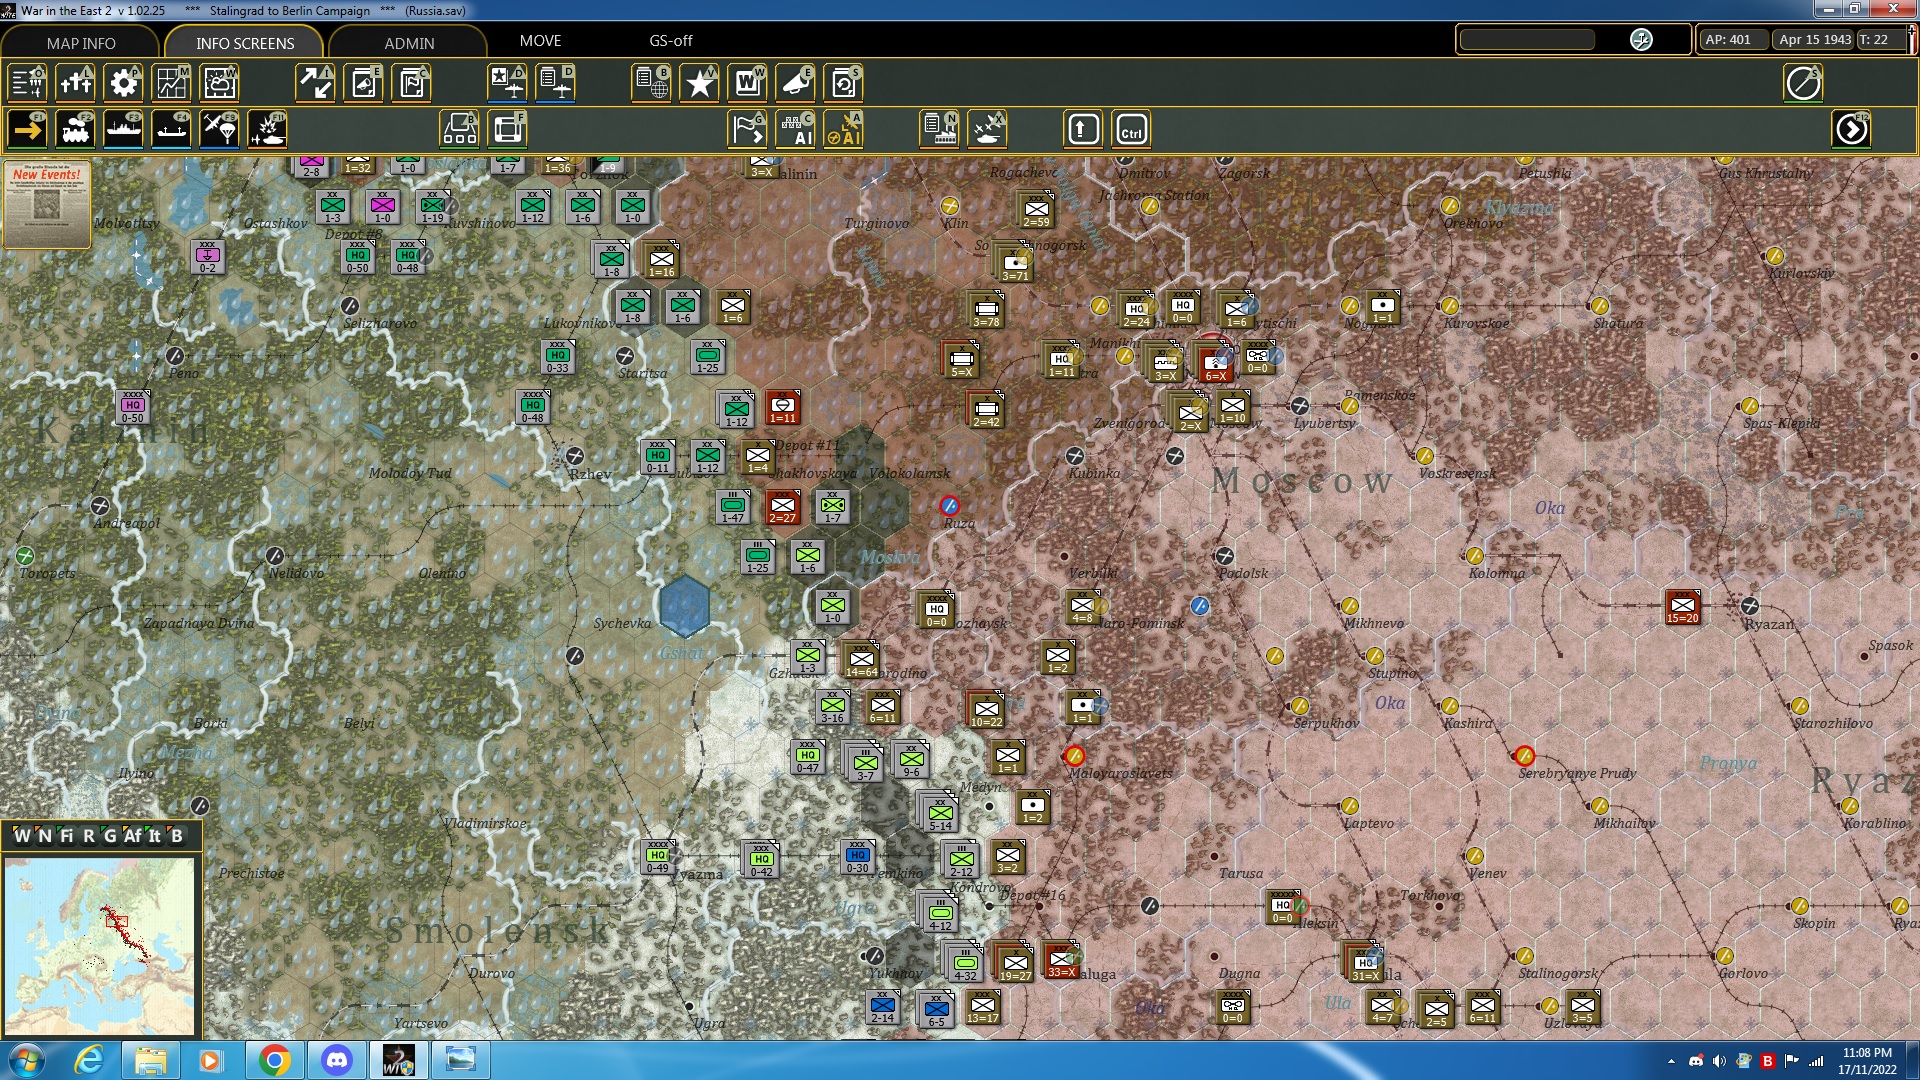Click the Save game icon (S)
Image resolution: width=1920 pixels, height=1080 pixels.
click(x=843, y=83)
